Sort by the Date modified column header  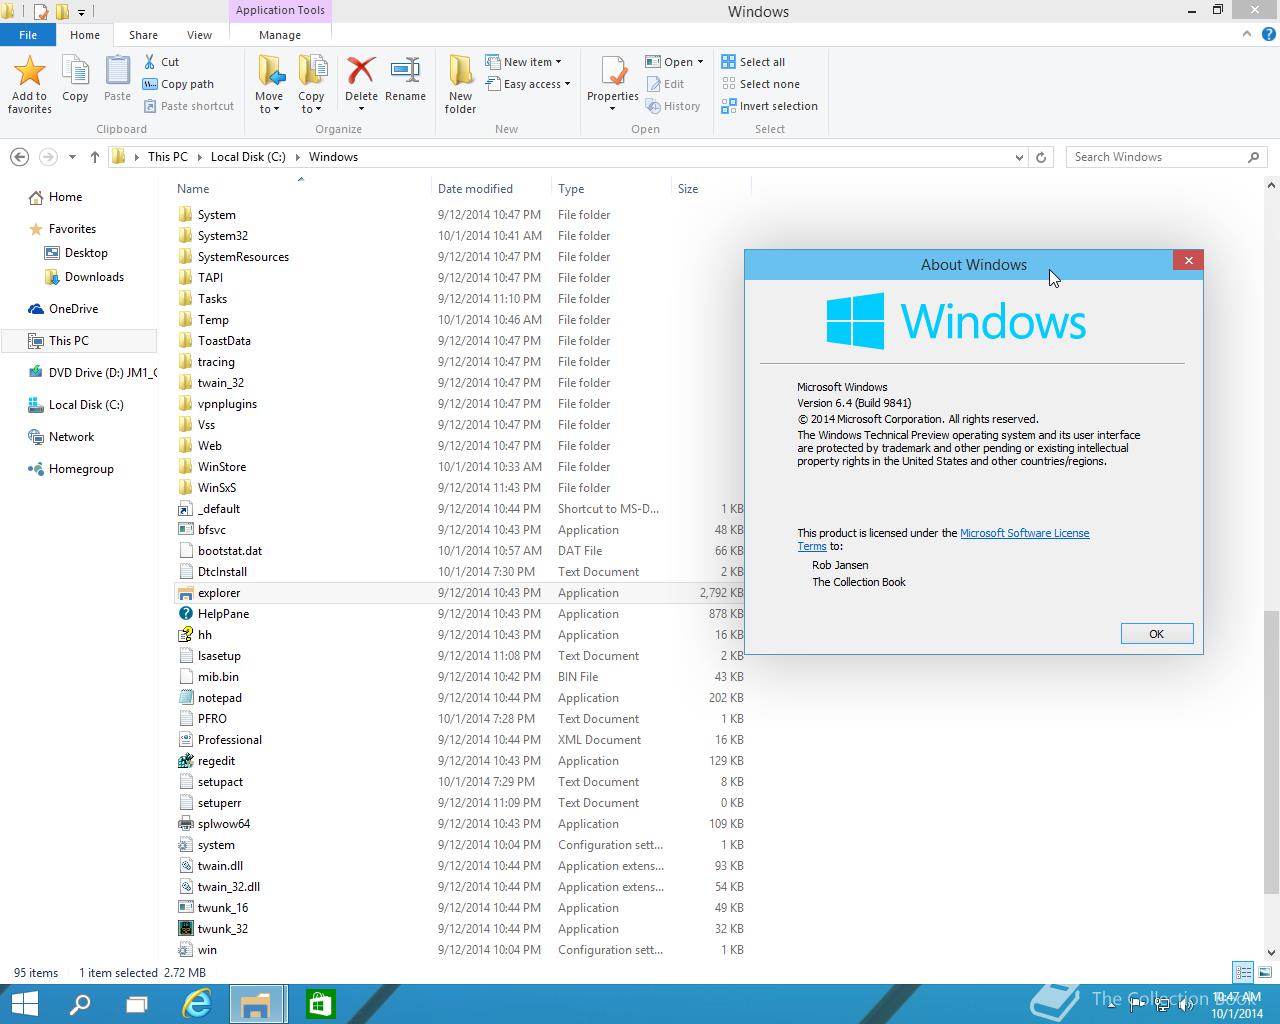click(x=490, y=188)
